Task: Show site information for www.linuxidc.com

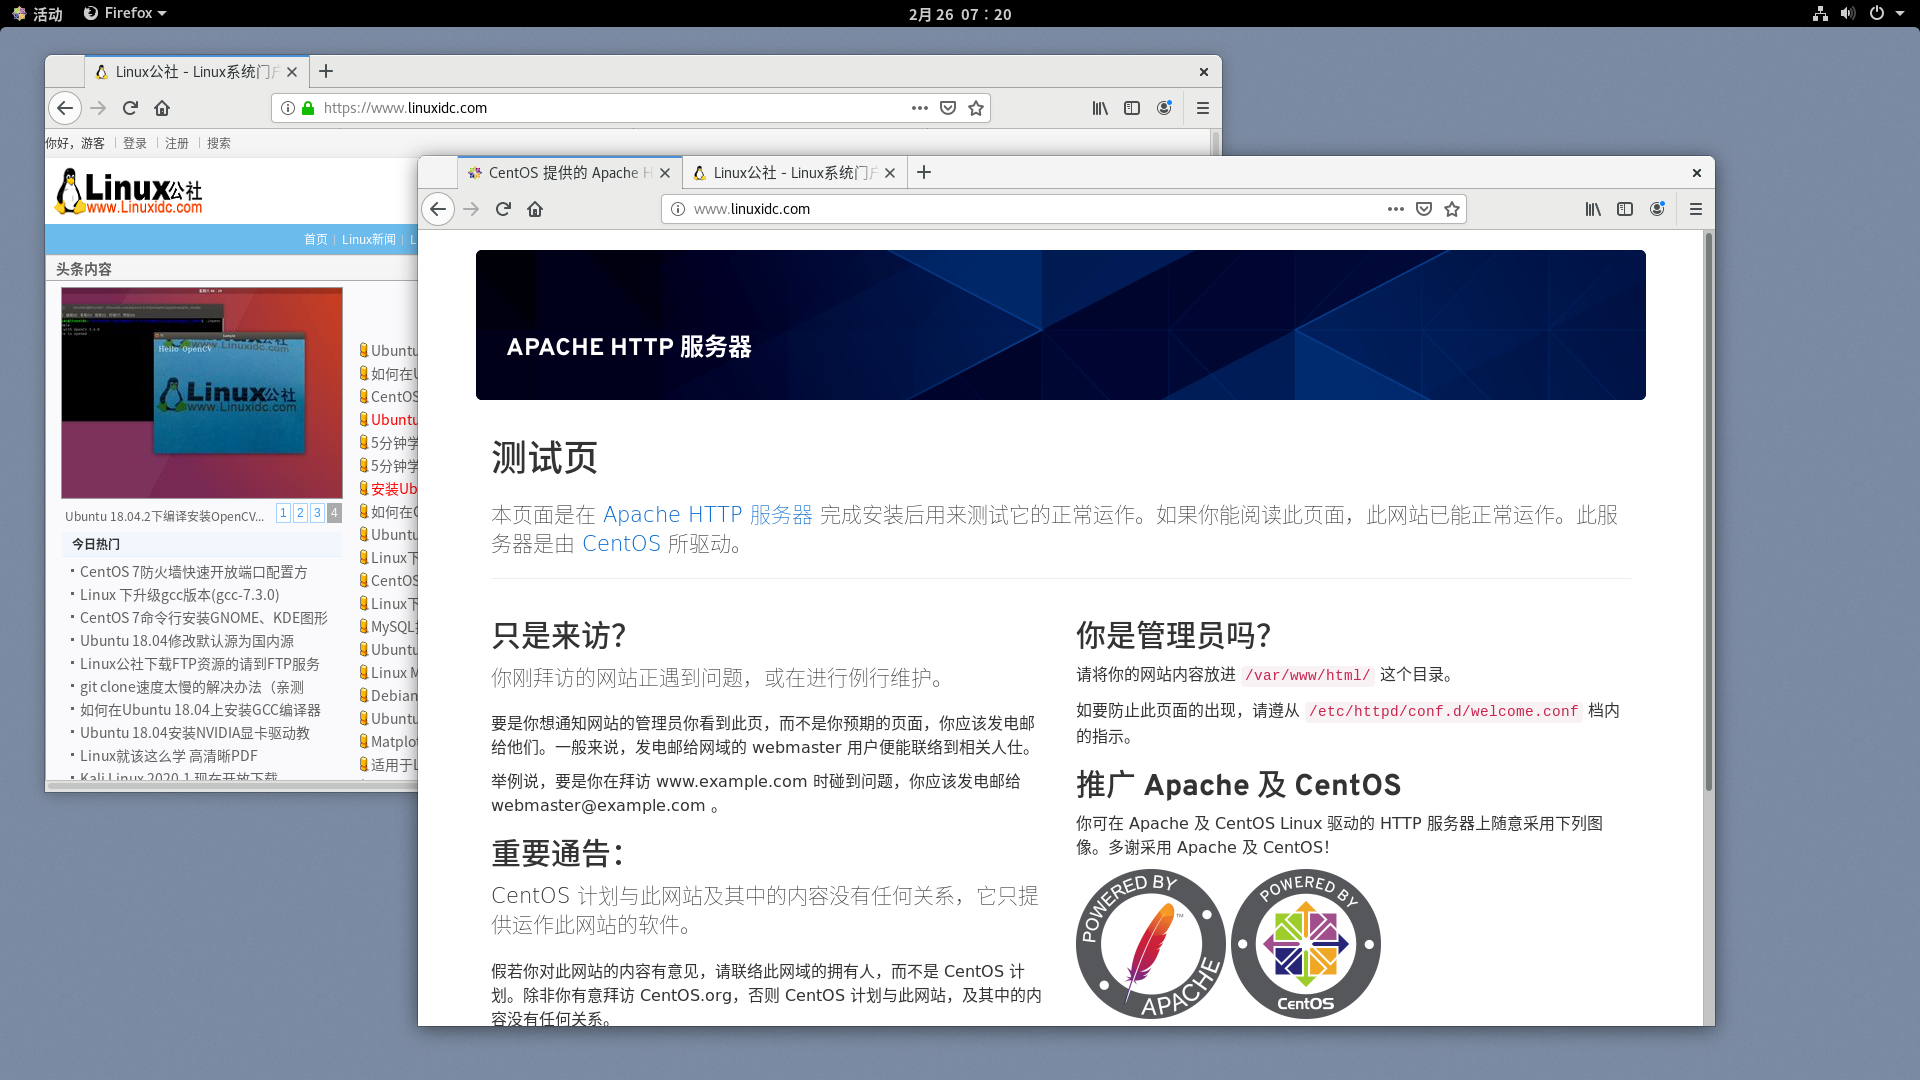Action: [x=678, y=209]
